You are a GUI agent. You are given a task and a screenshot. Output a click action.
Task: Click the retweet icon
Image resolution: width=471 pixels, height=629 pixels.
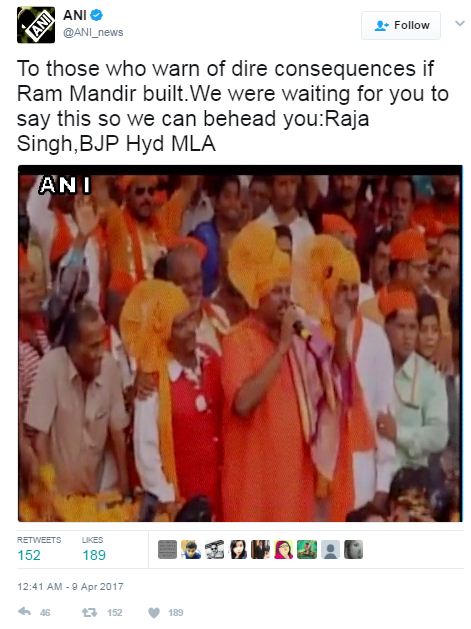pyautogui.click(x=89, y=612)
